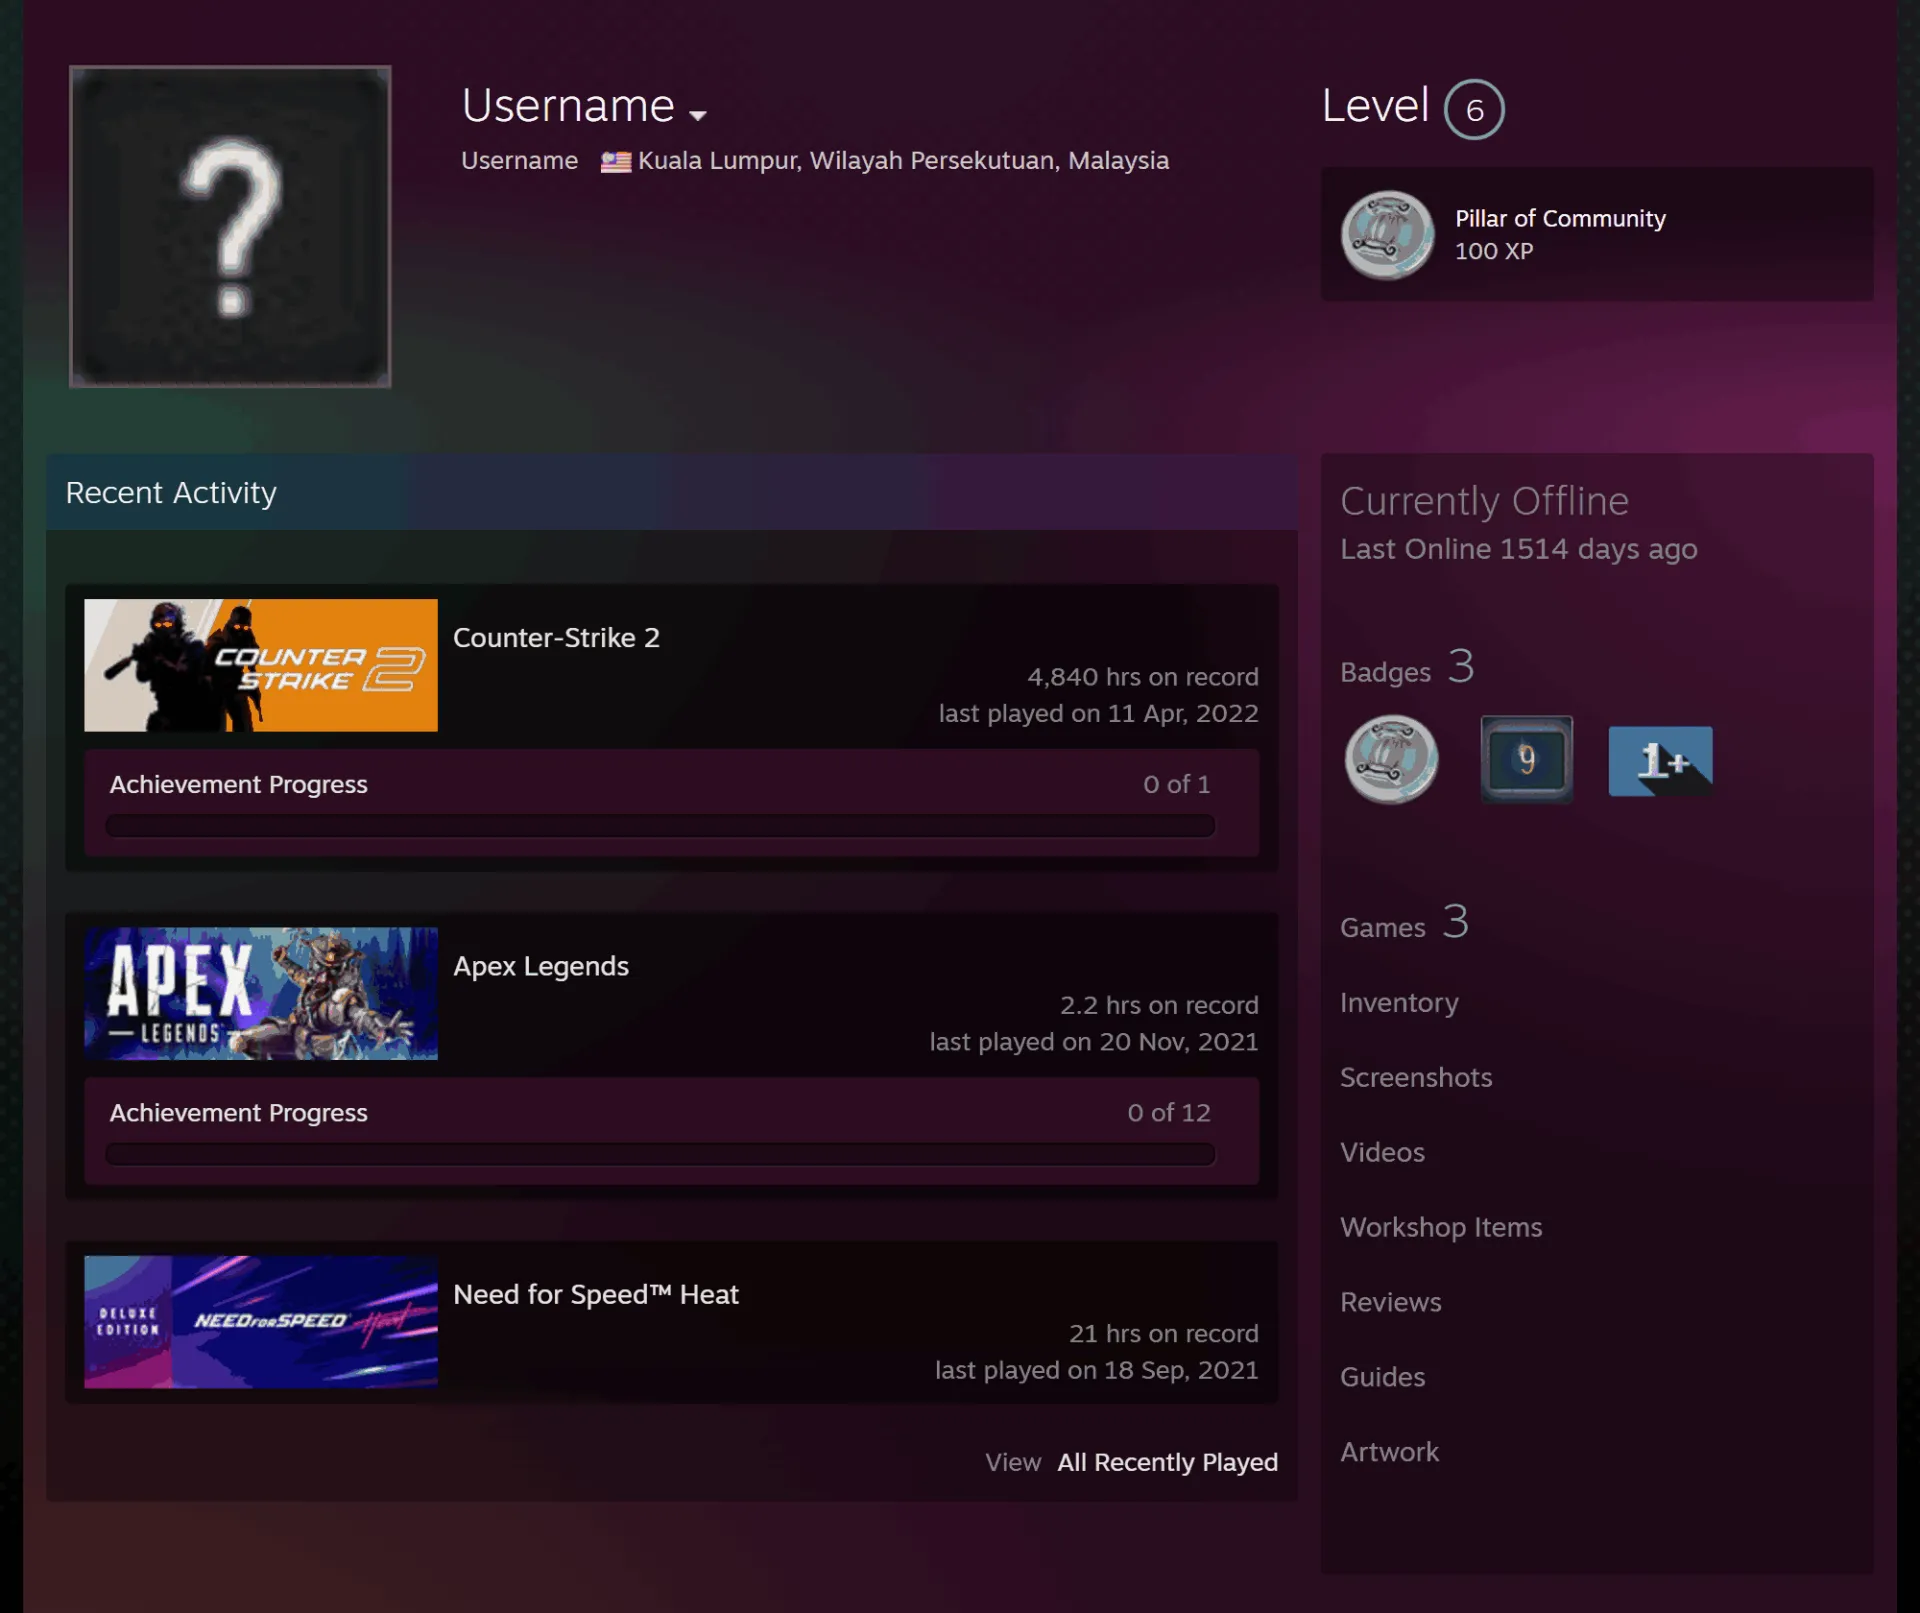Click the Pillar of Community badge name
Viewport: 1920px width, 1613px height.
[1560, 218]
